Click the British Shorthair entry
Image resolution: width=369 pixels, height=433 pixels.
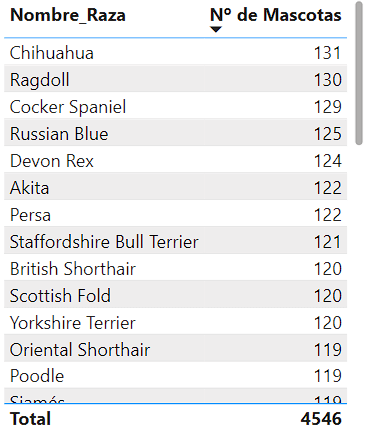click(x=73, y=269)
